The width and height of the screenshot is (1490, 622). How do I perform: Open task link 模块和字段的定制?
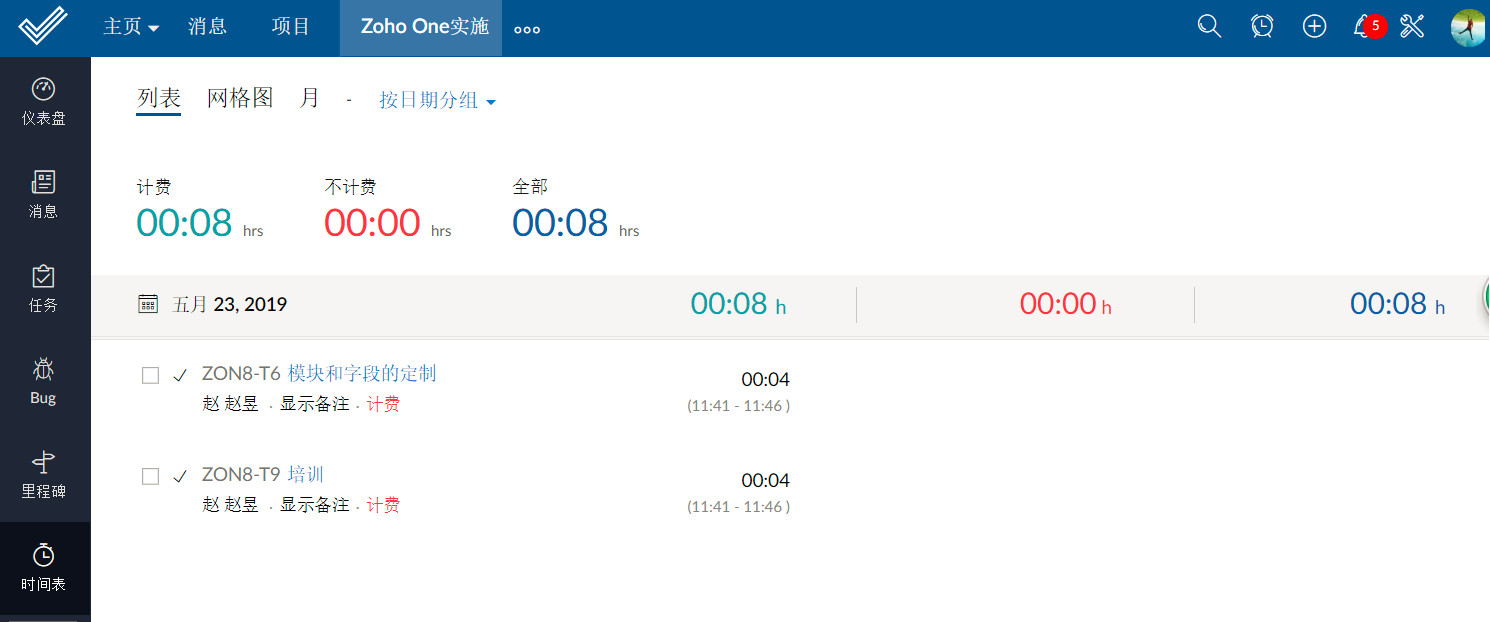click(362, 374)
